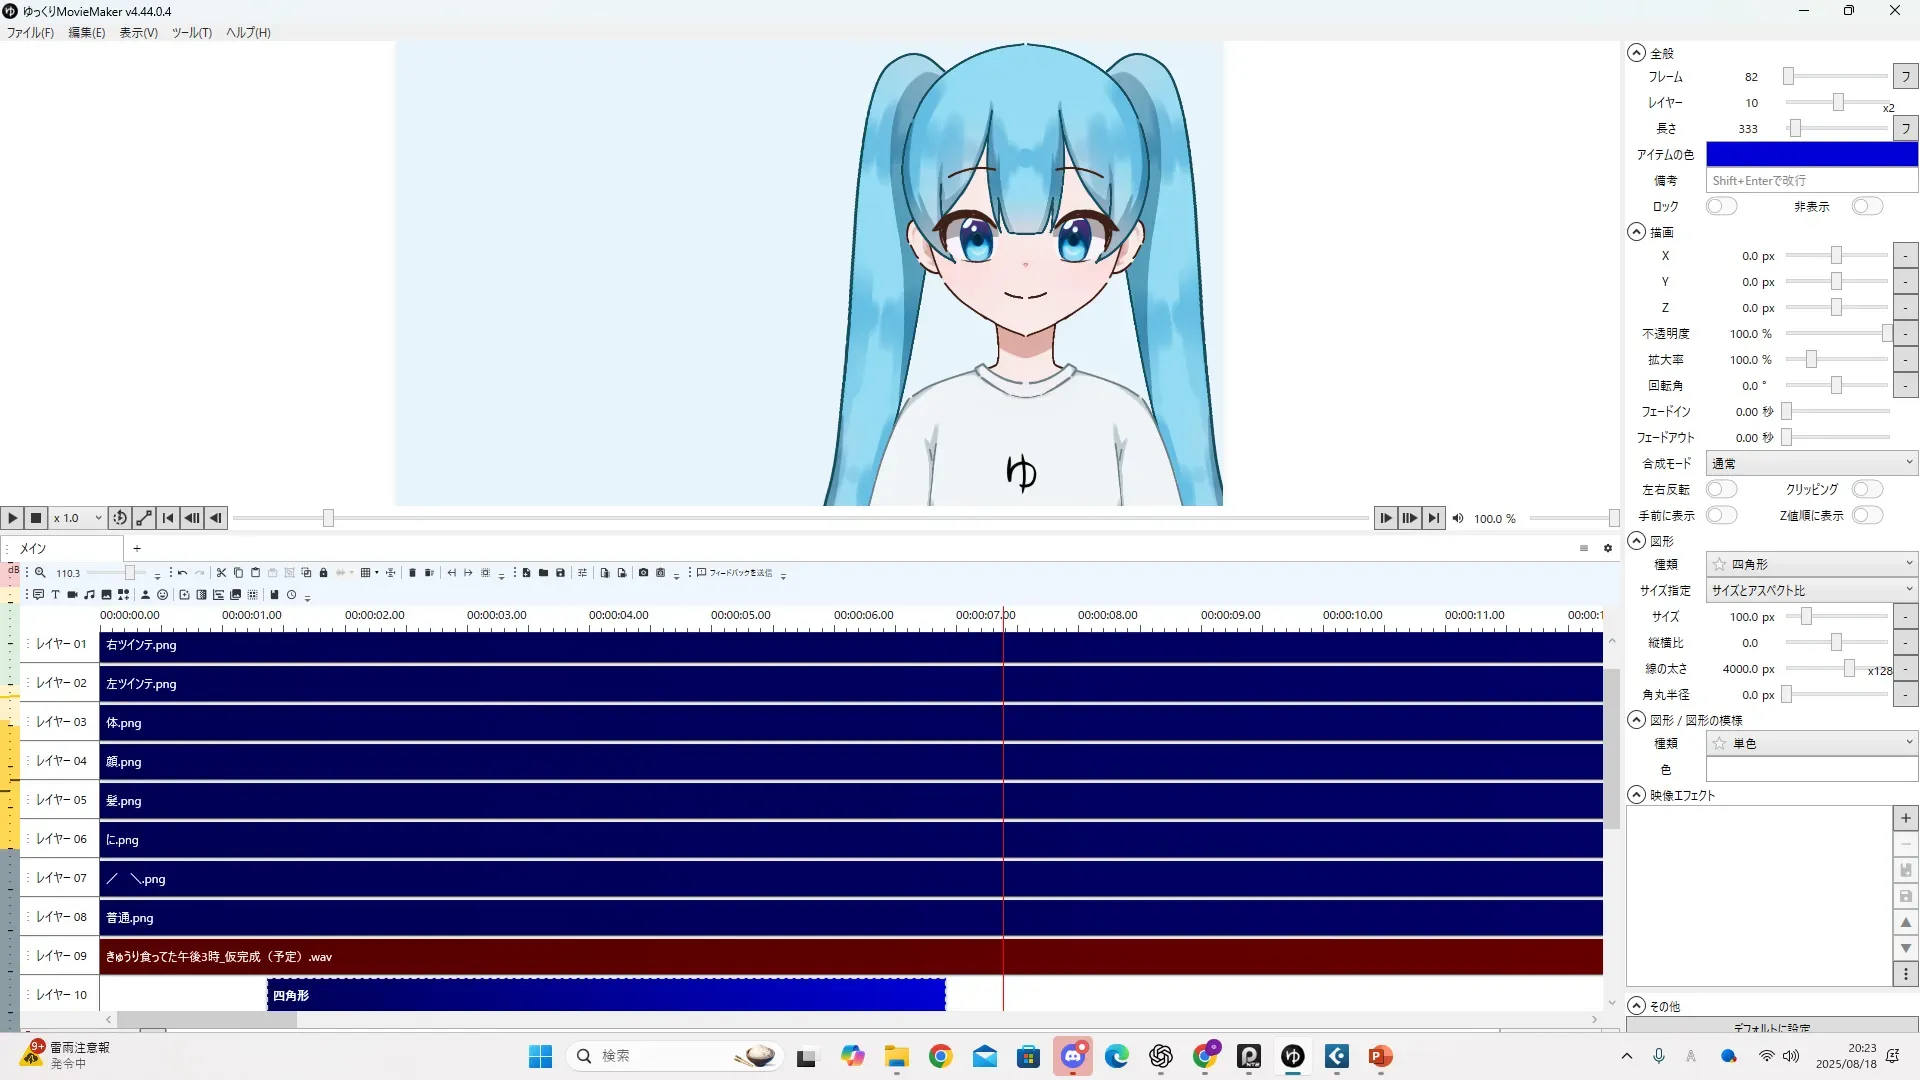Toggle the ロック switch on

click(x=1721, y=207)
